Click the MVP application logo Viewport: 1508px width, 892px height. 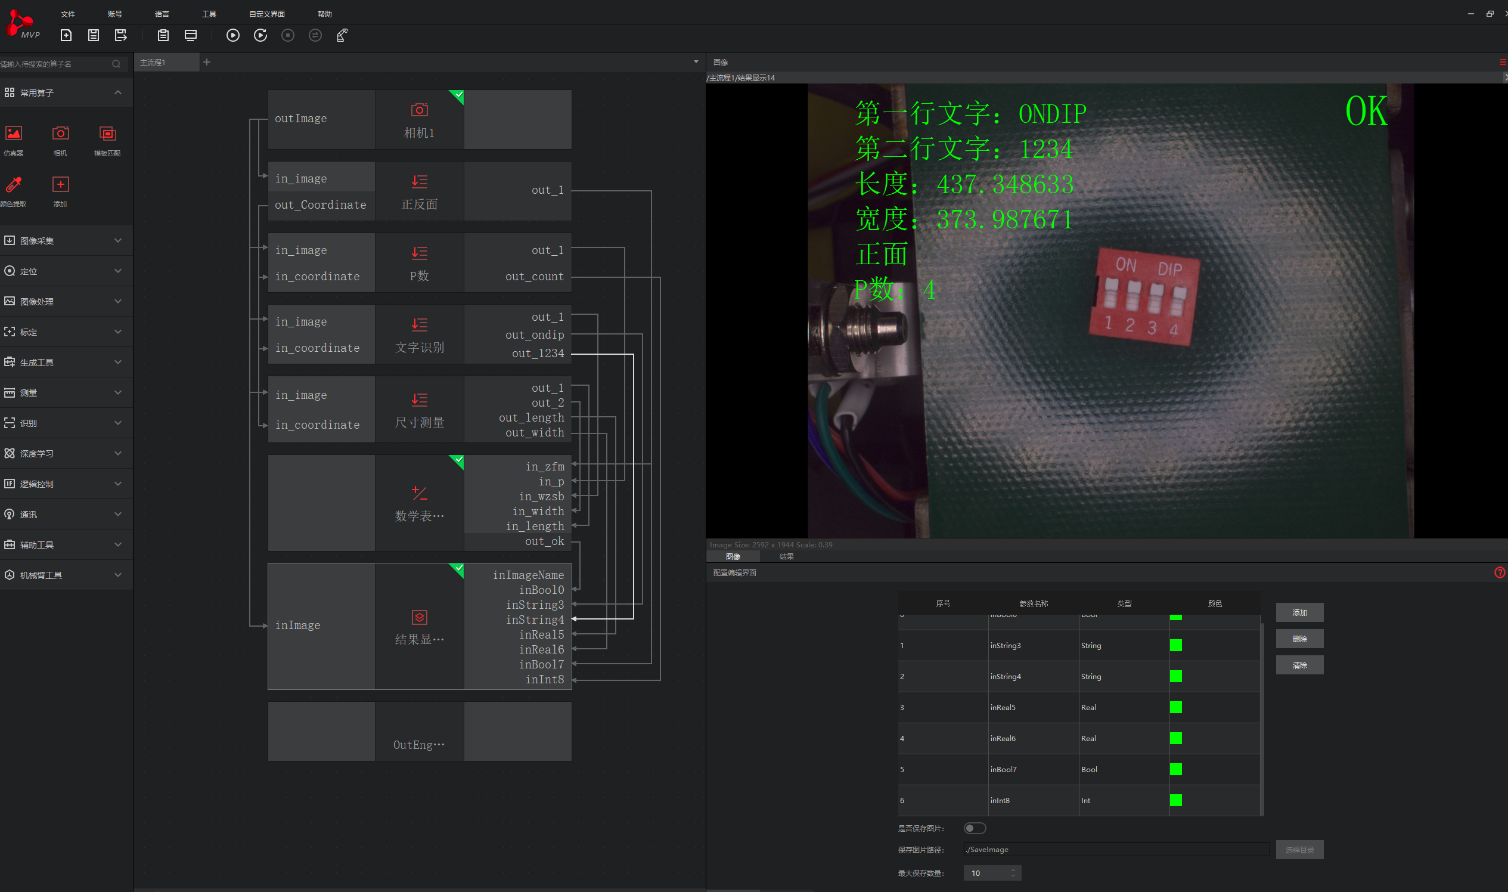(x=22, y=25)
